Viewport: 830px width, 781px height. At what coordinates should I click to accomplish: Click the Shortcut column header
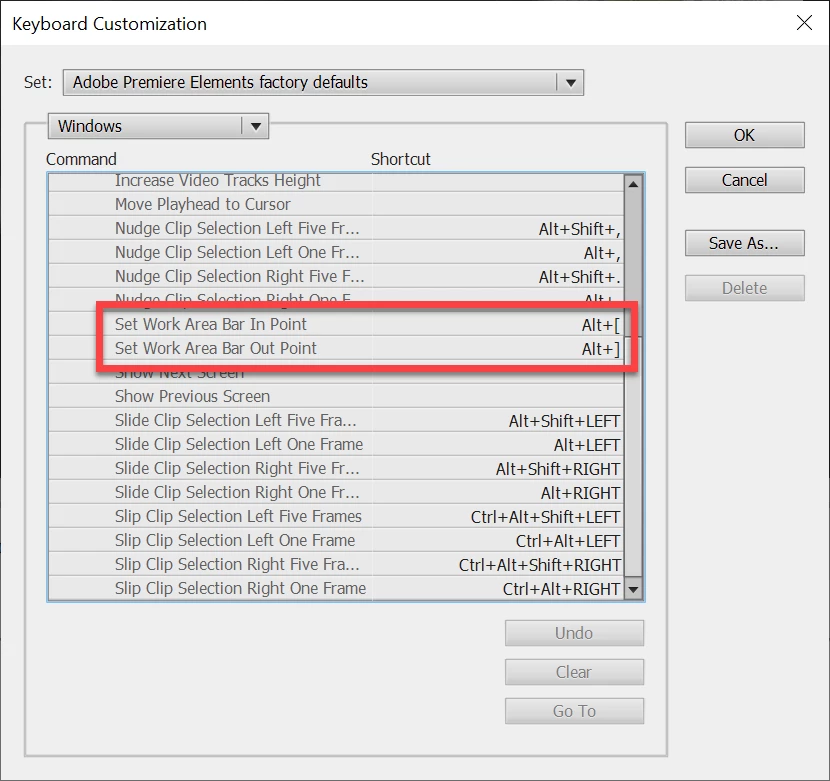coord(401,159)
